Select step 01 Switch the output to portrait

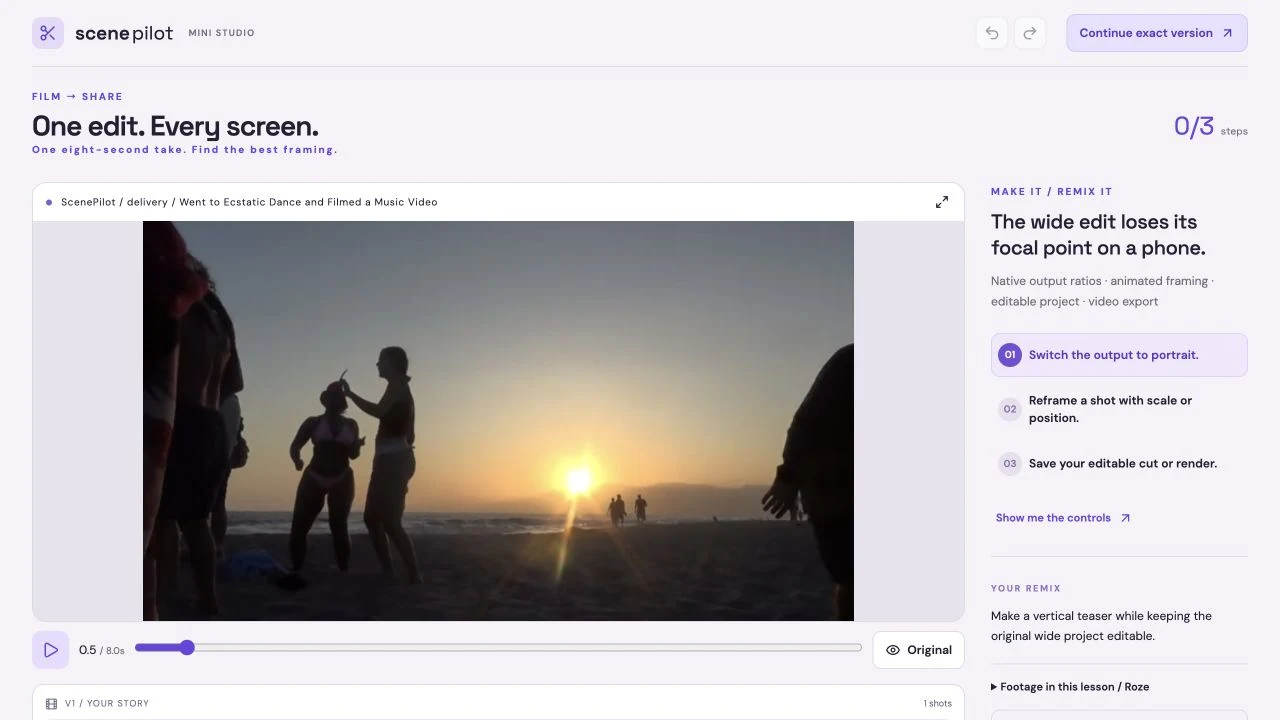[x=1119, y=355]
